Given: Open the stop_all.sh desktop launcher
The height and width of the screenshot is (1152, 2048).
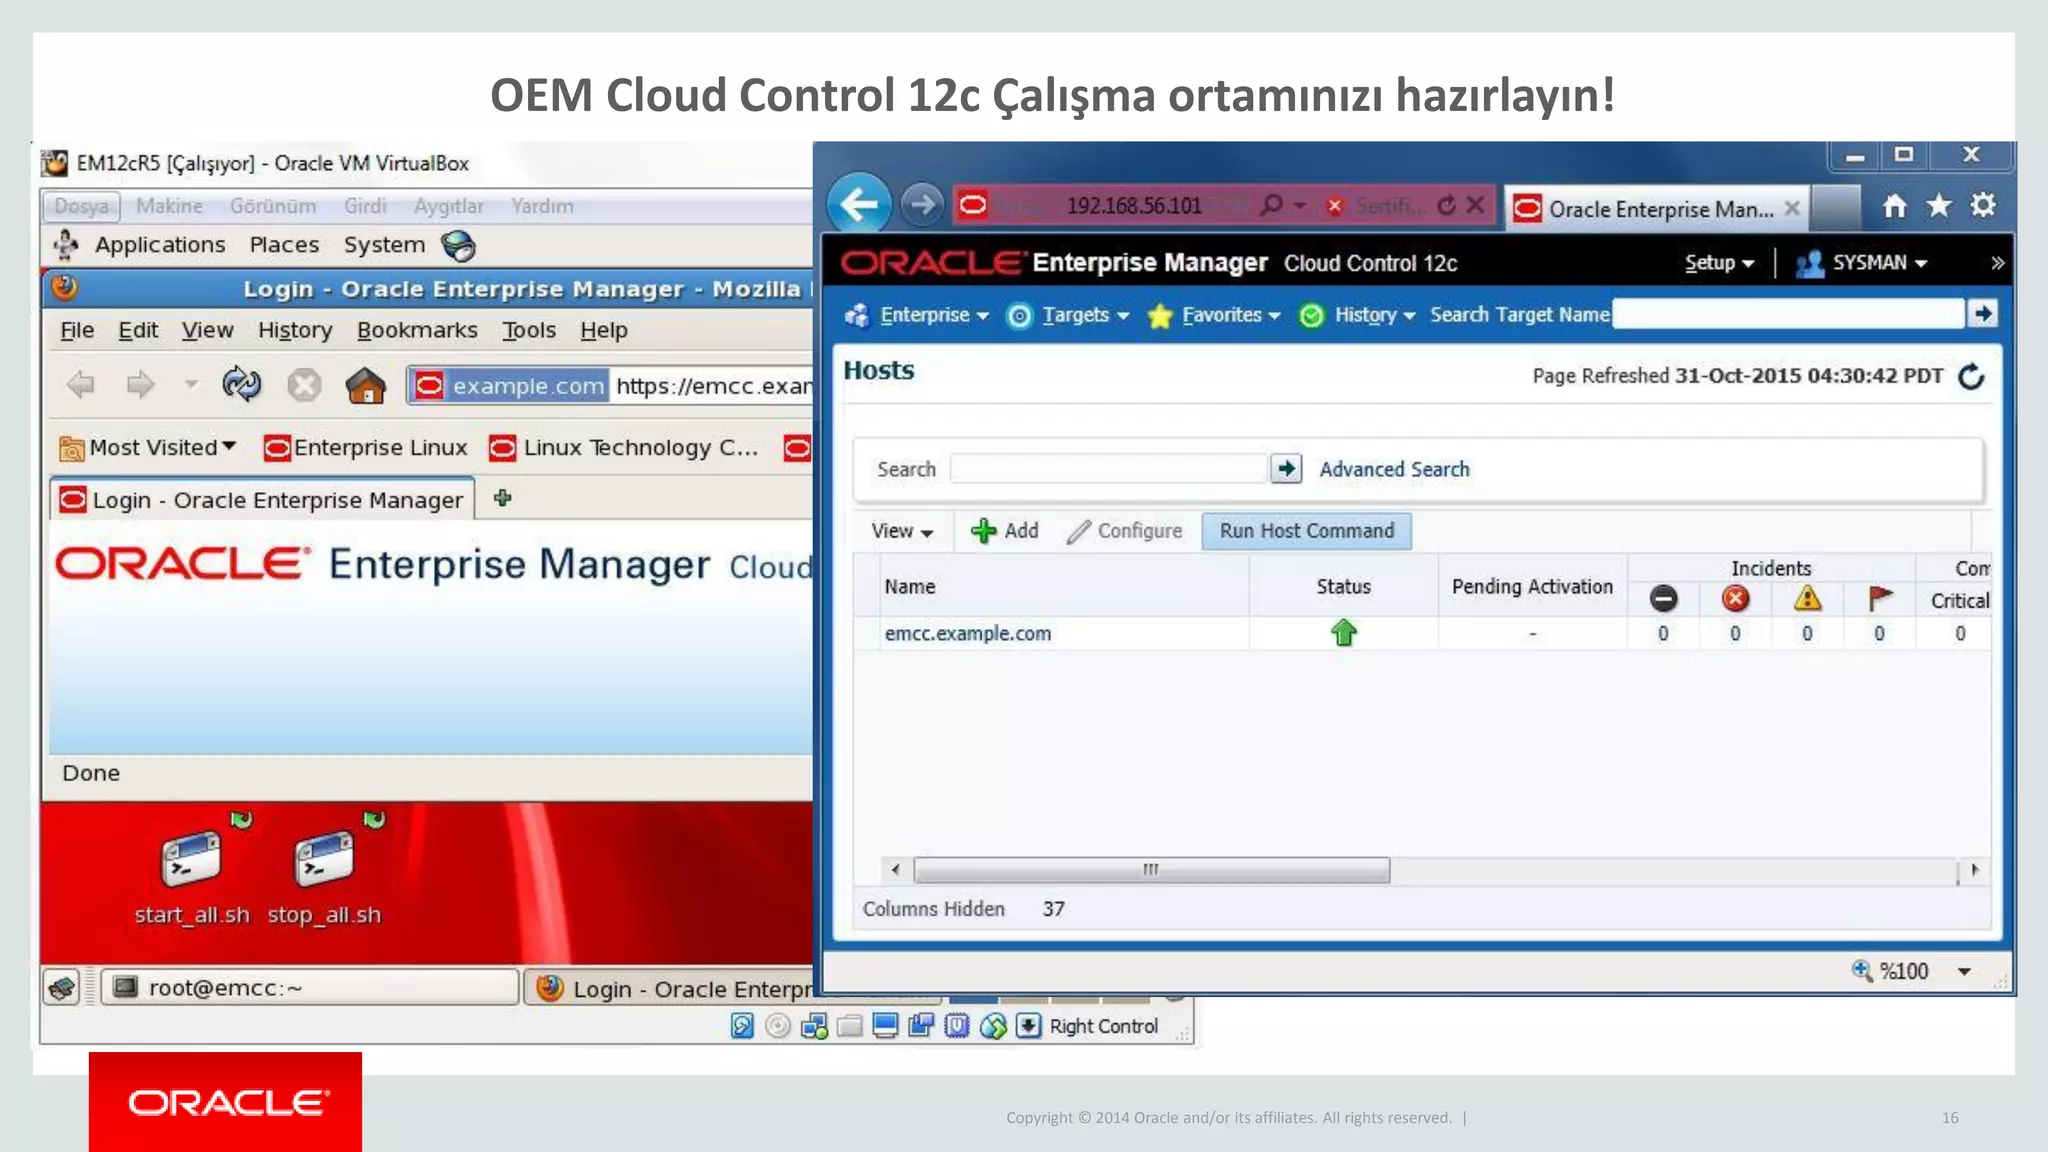Looking at the screenshot, I should point(324,868).
